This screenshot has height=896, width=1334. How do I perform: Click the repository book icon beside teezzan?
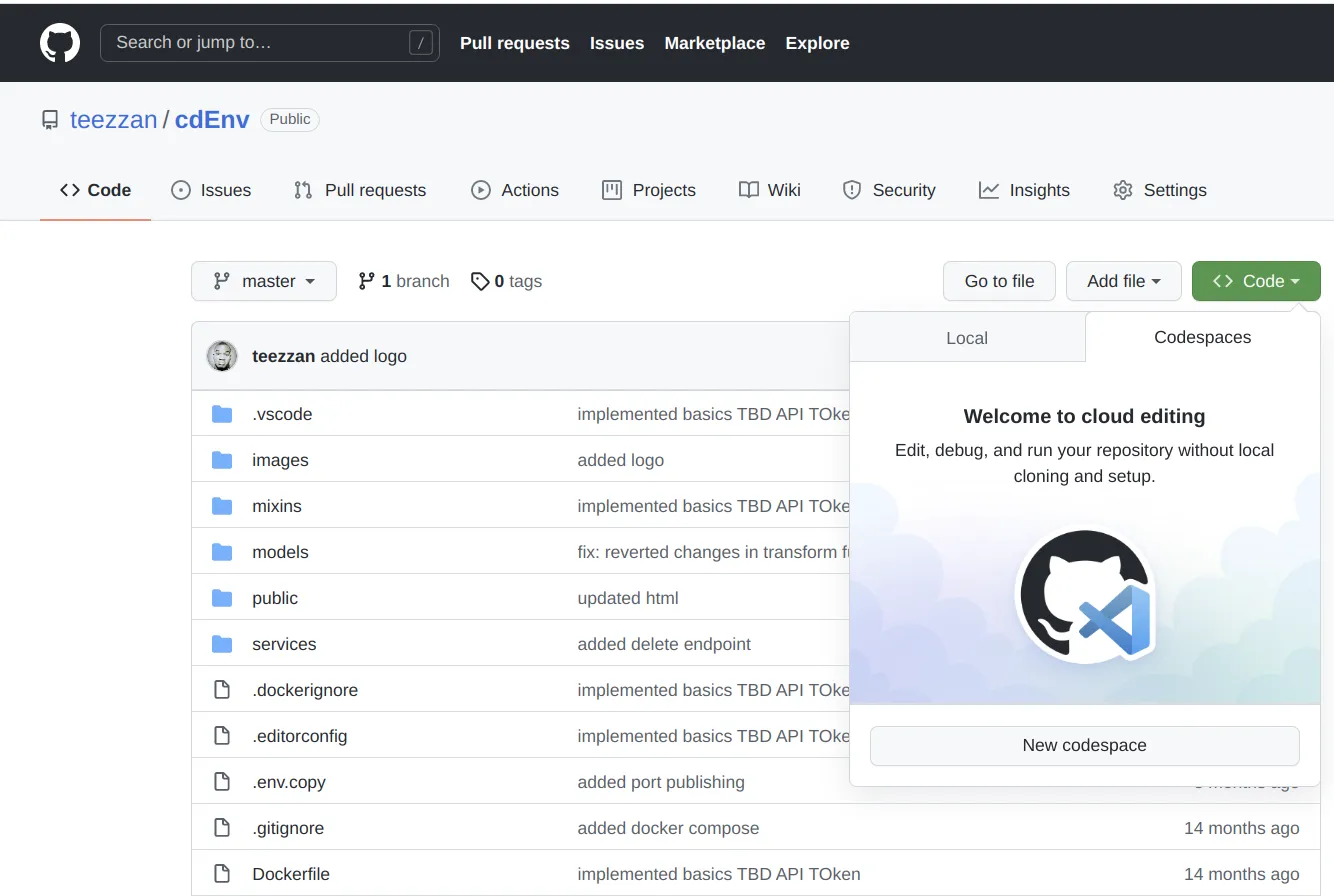coord(50,120)
